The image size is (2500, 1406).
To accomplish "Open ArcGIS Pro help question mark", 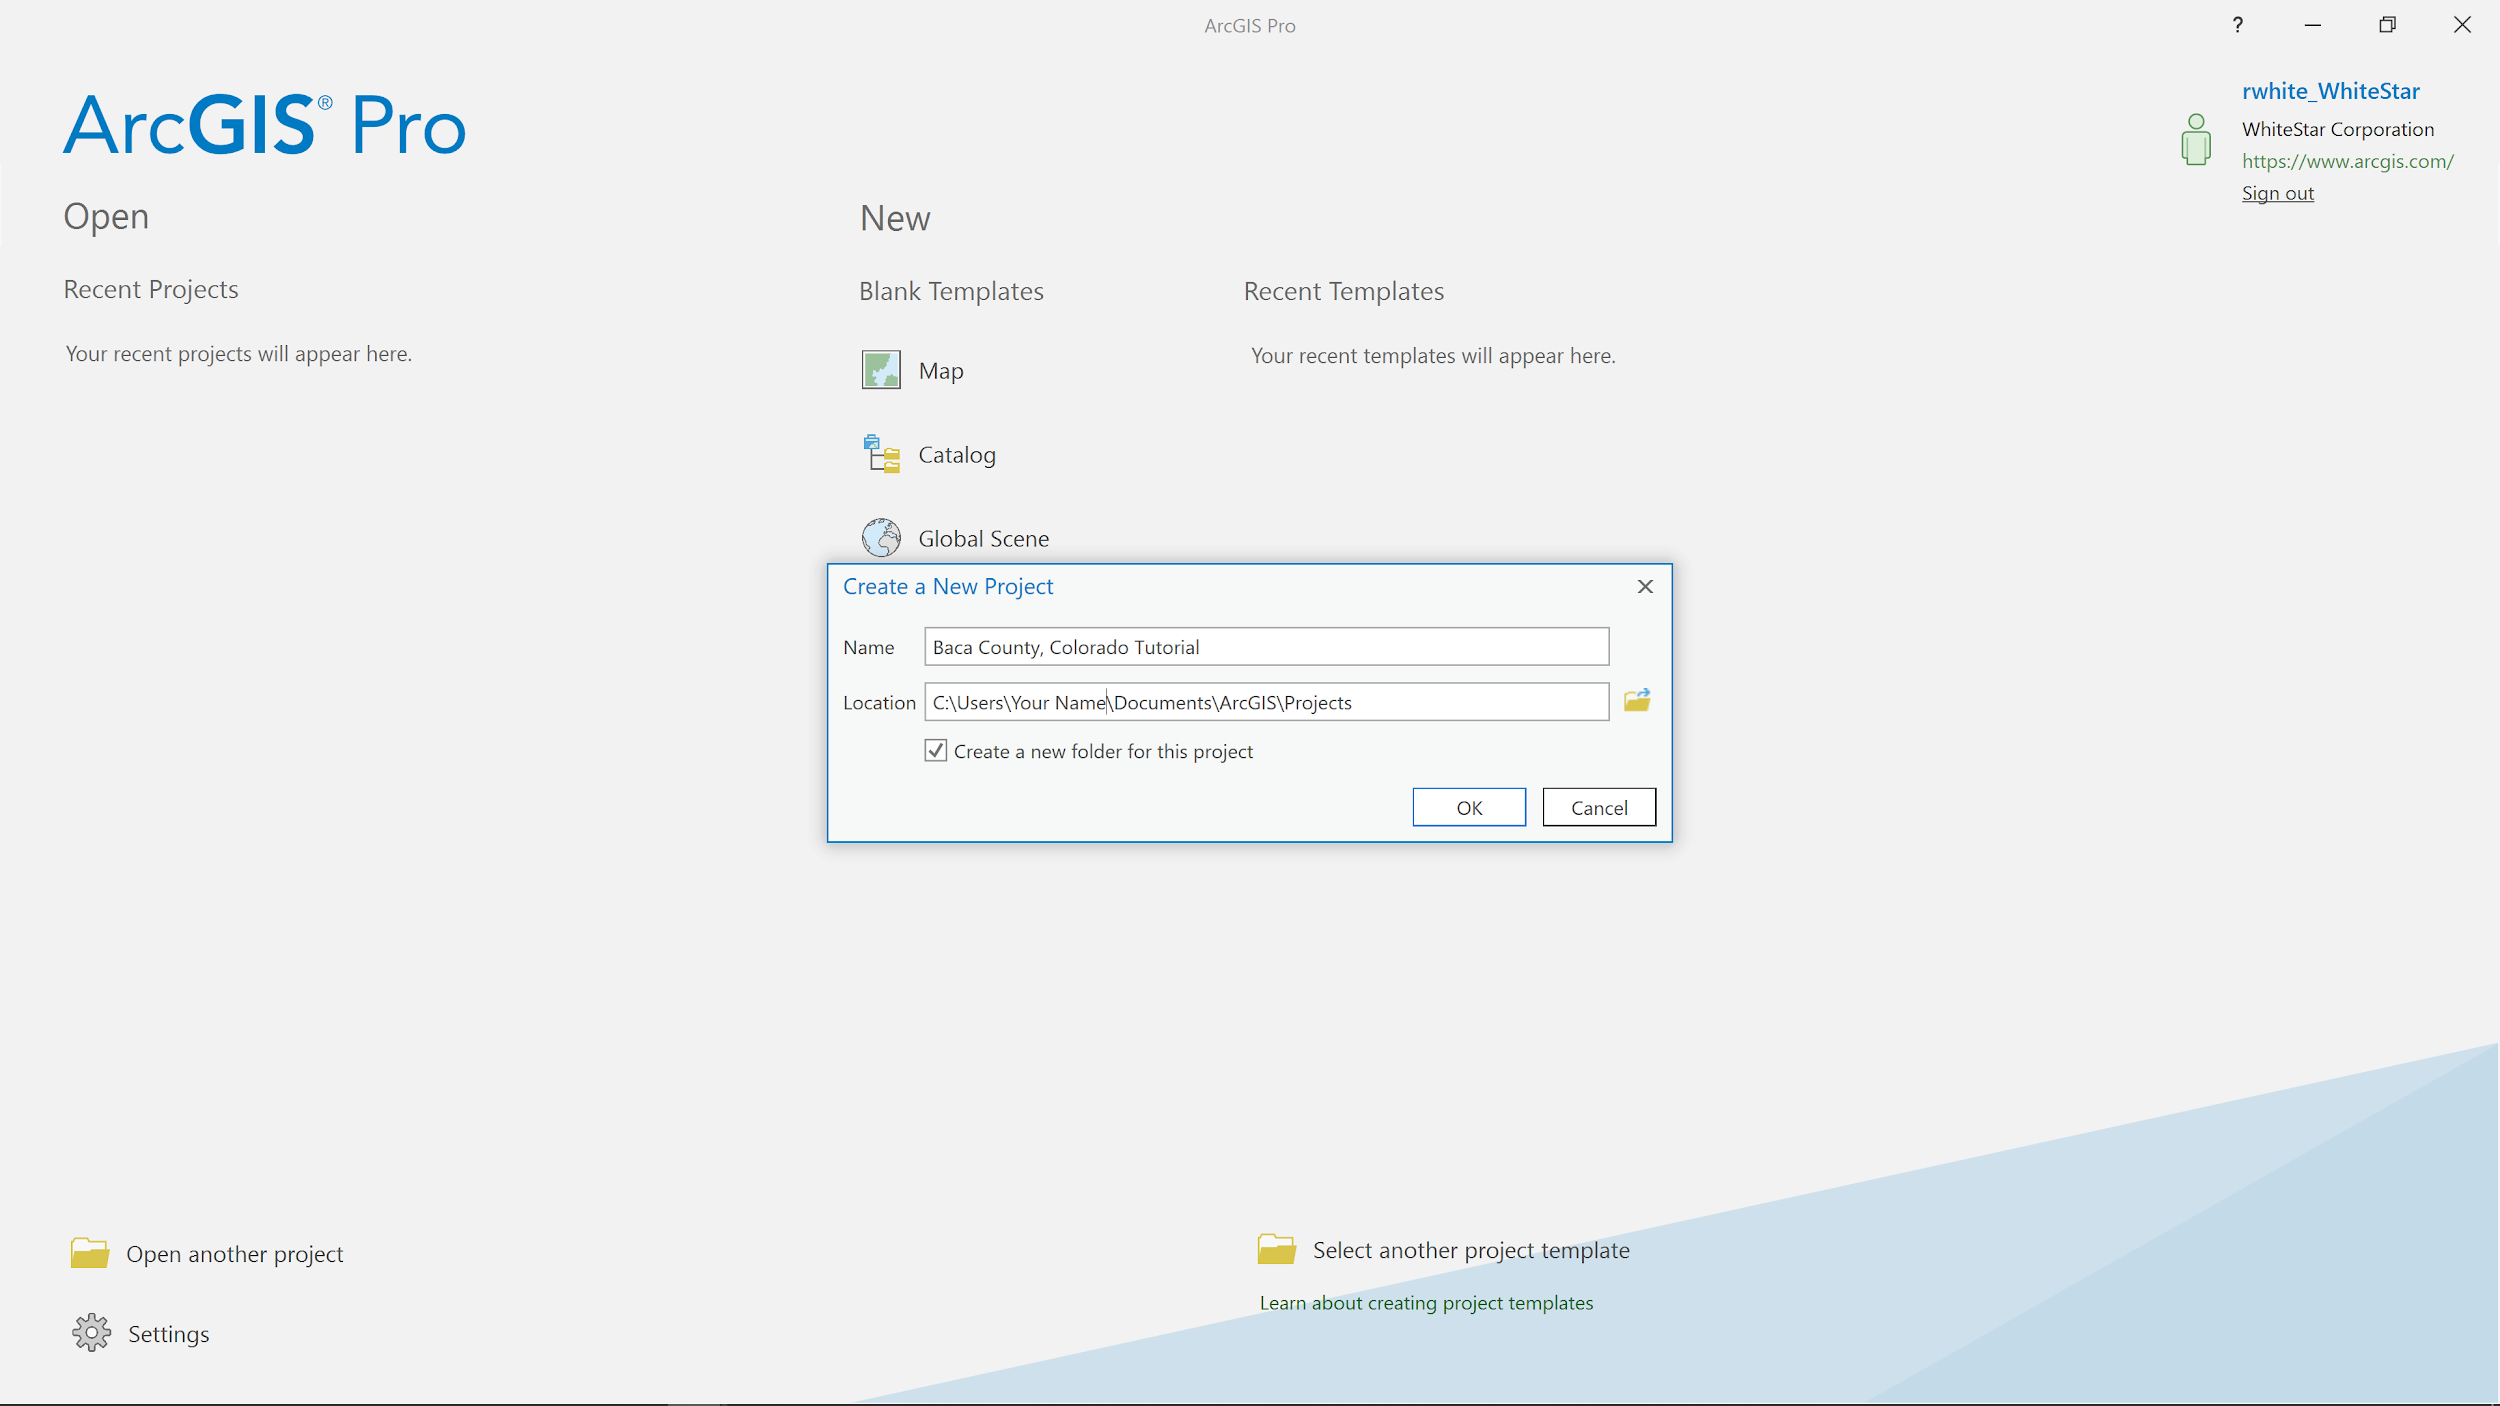I will pyautogui.click(x=2238, y=25).
